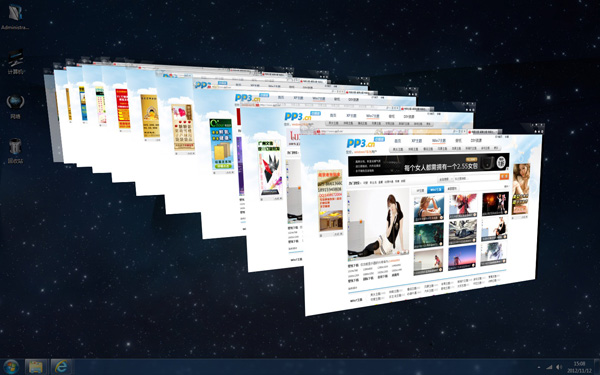Open the network signal tray icon
The image size is (600, 375).
pyautogui.click(x=549, y=367)
